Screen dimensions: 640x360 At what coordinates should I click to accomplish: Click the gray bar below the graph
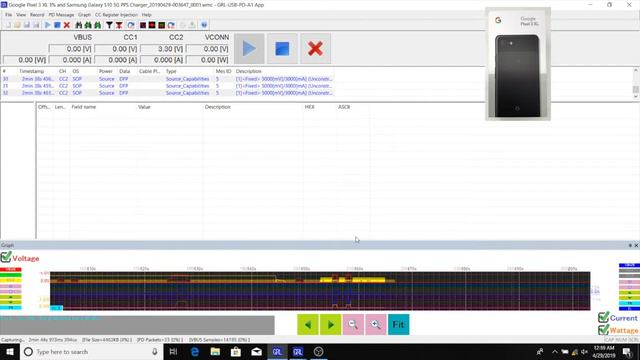click(137, 325)
